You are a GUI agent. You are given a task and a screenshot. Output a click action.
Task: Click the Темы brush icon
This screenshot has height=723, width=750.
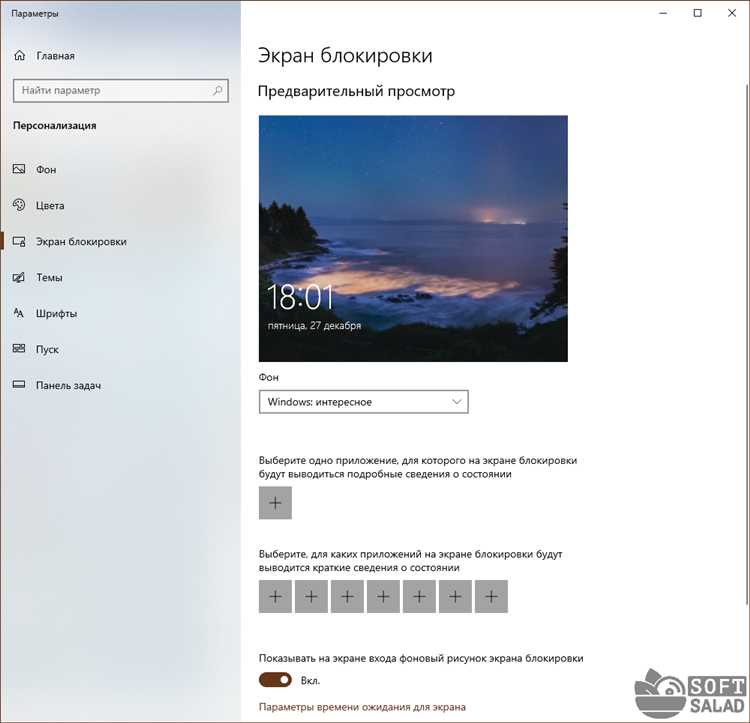pos(19,277)
